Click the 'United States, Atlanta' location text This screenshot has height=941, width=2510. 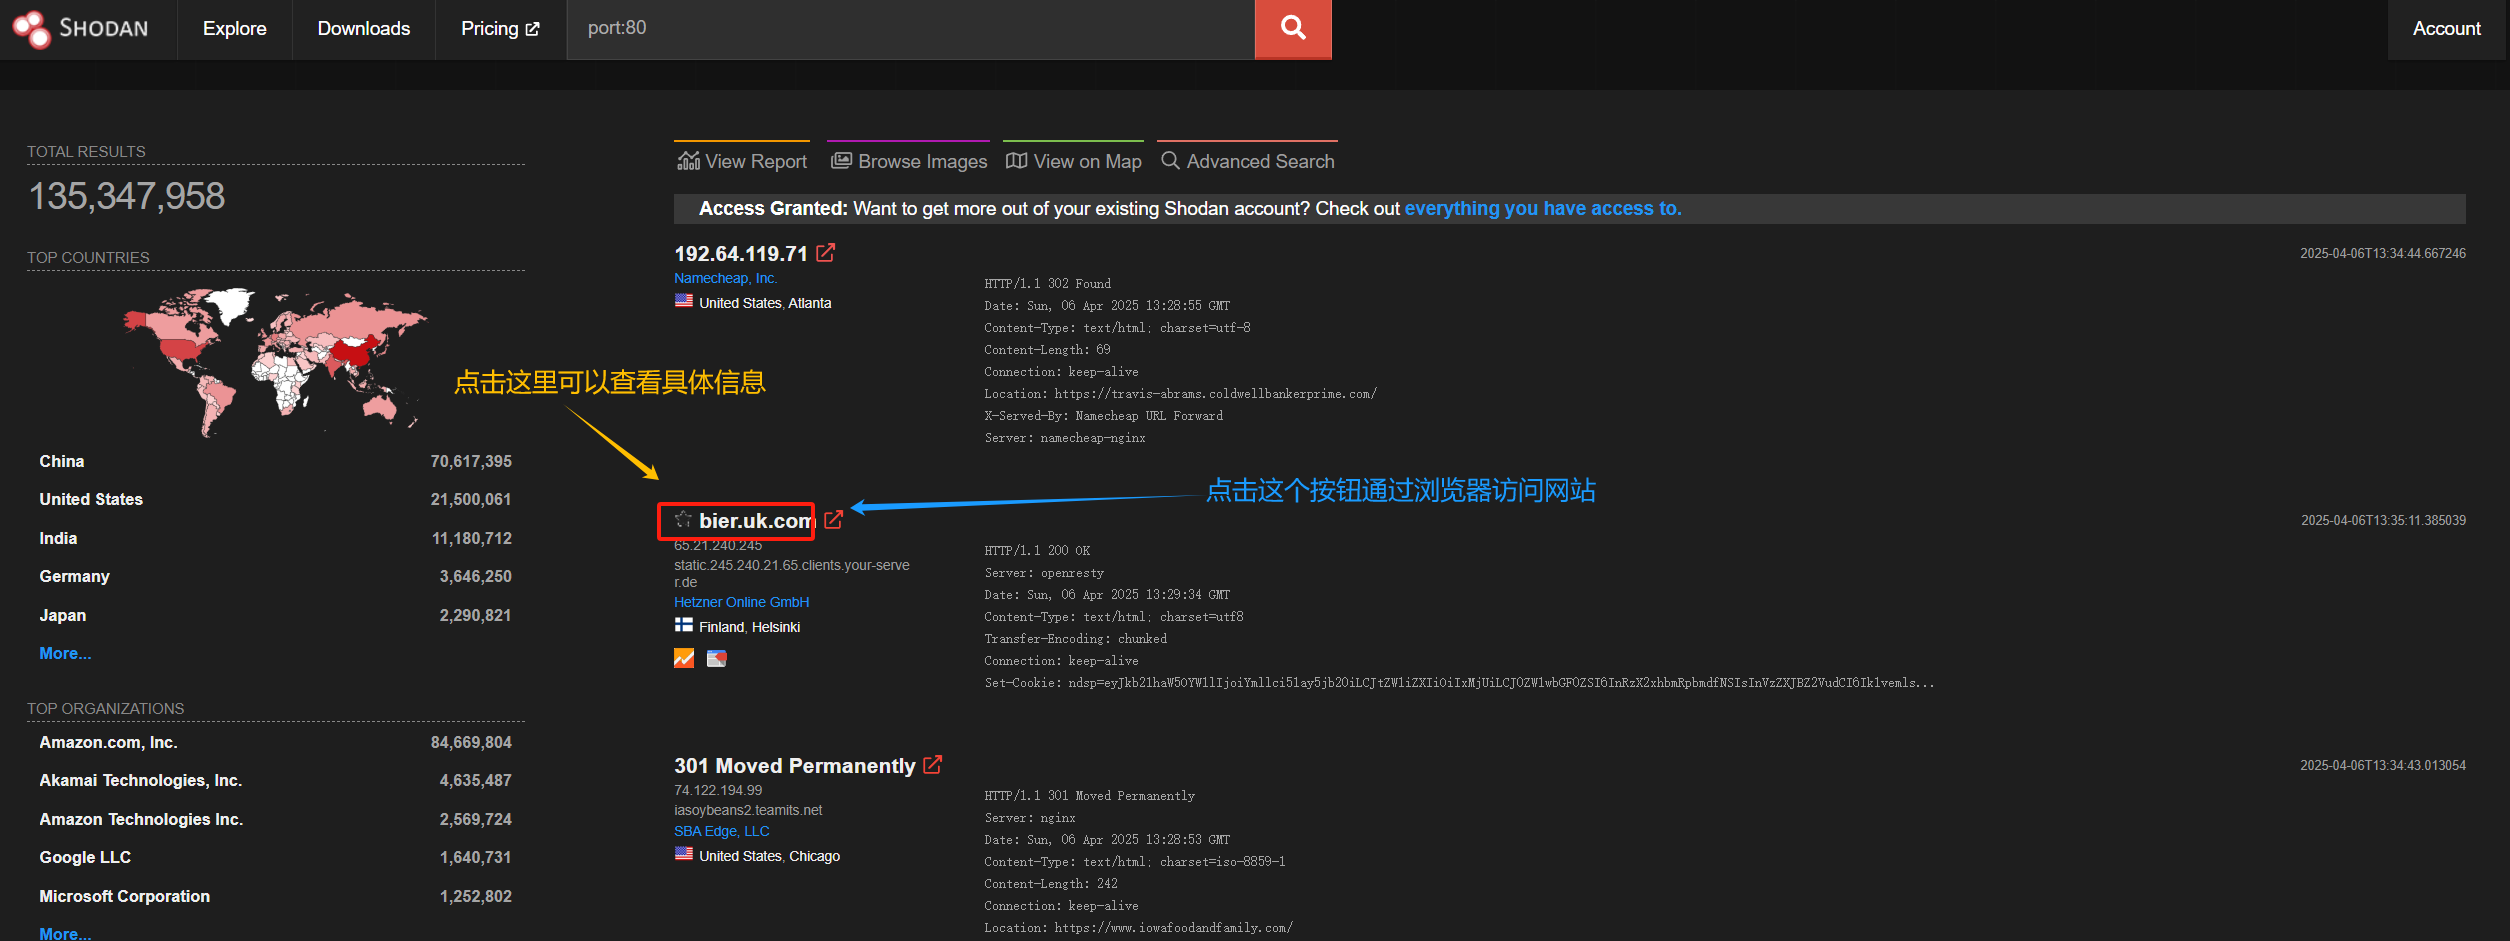tap(765, 303)
